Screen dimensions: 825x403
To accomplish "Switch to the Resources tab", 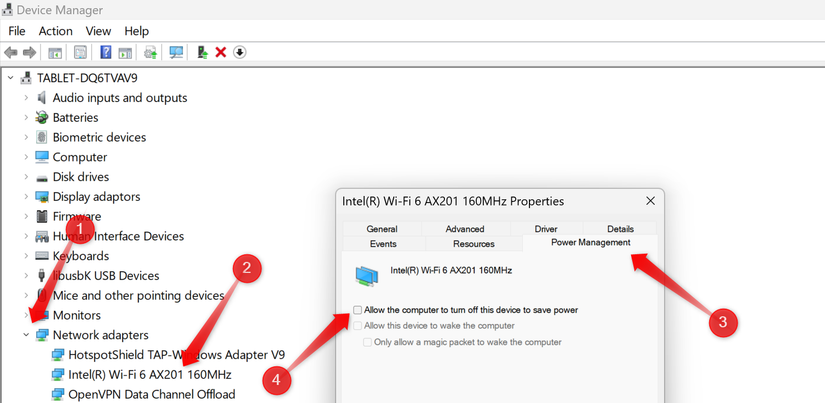I will (474, 244).
